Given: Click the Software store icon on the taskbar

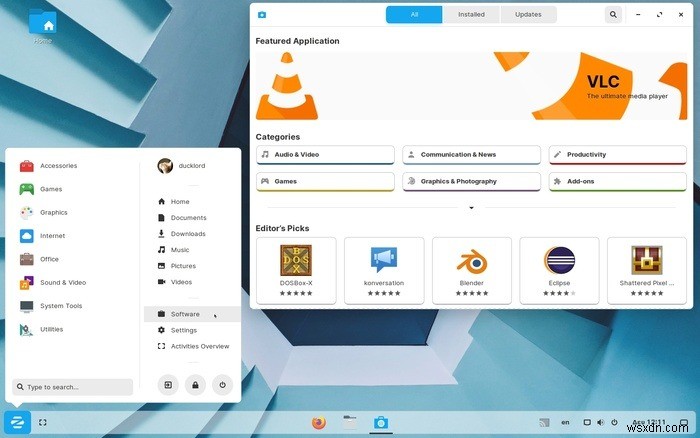Looking at the screenshot, I should (x=381, y=422).
